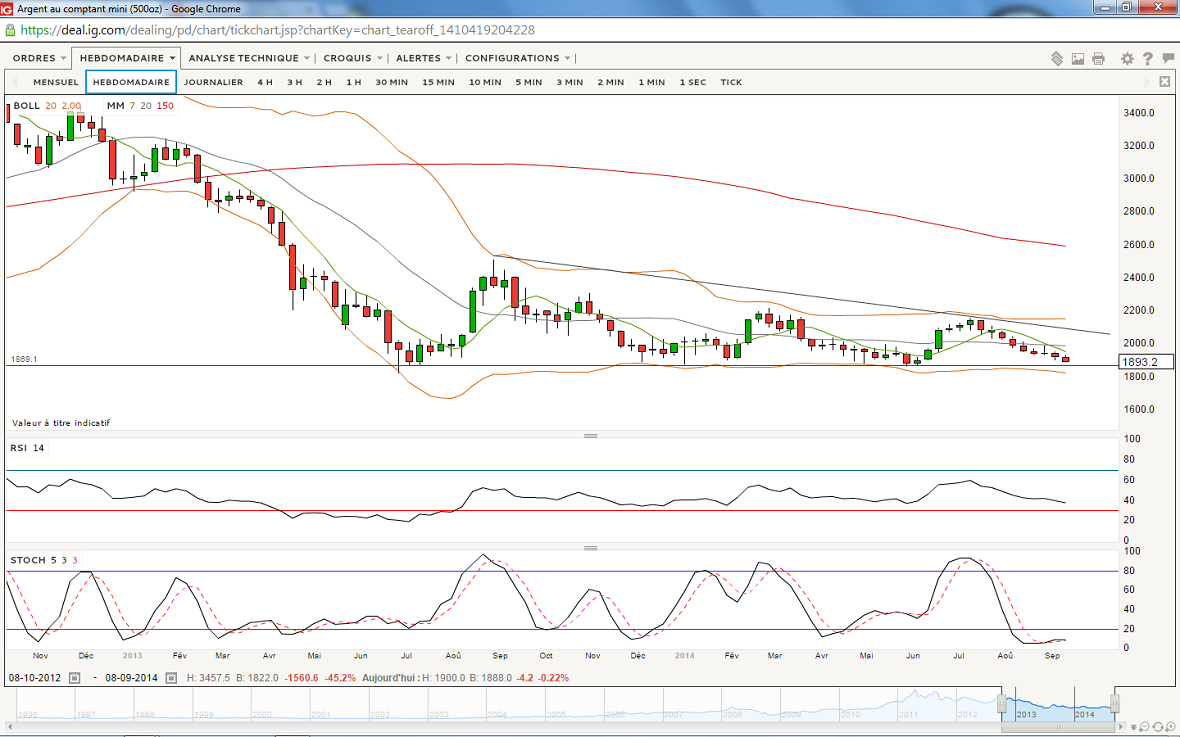Choose the 15 MIN interval
The width and height of the screenshot is (1180, 737).
pyautogui.click(x=438, y=82)
